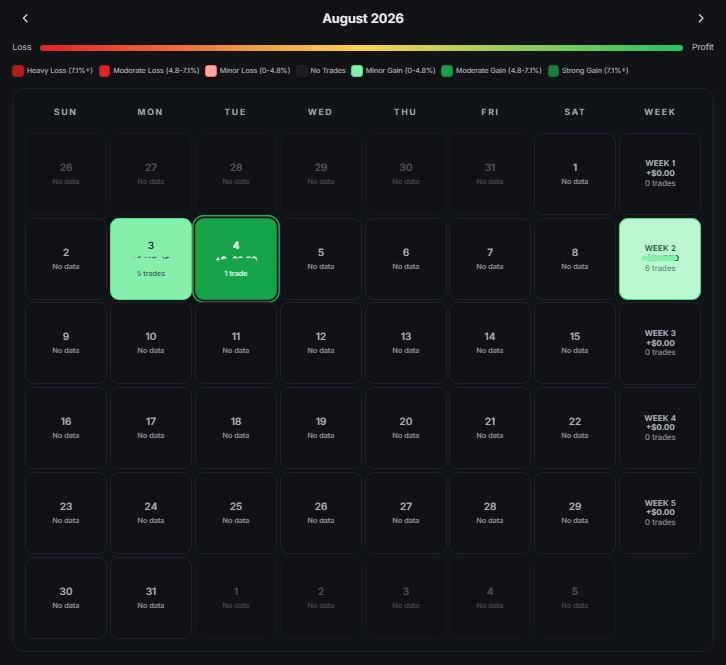This screenshot has height=665, width=726.
Task: Click the Heavy Loss red legend swatch
Action: [x=18, y=71]
